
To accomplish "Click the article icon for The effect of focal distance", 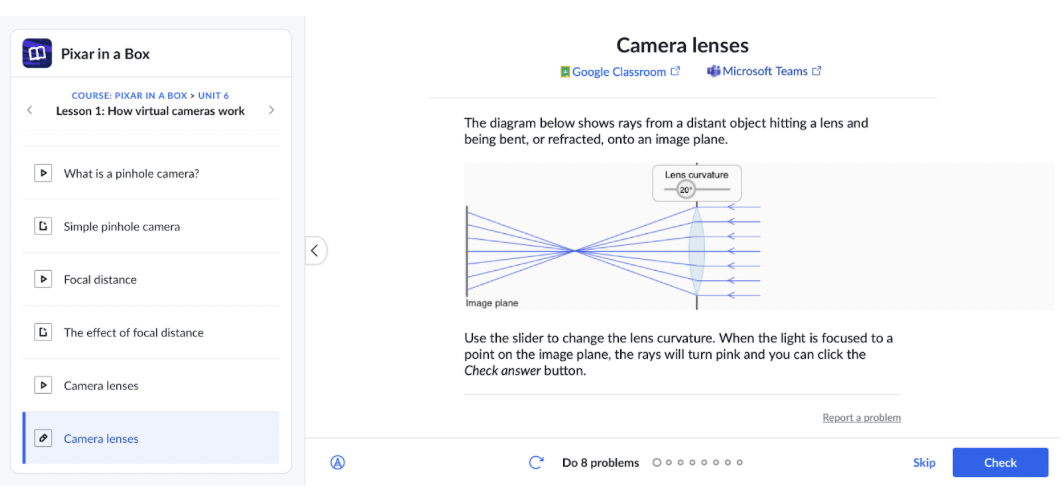I will pos(43,332).
